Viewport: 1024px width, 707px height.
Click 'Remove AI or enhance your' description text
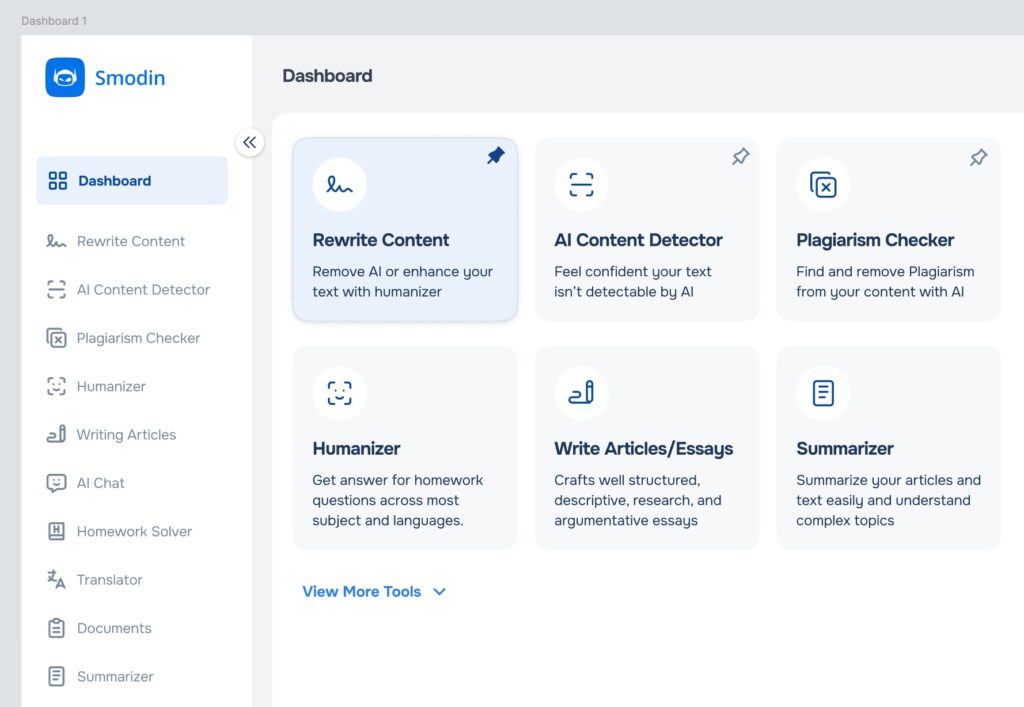point(402,272)
